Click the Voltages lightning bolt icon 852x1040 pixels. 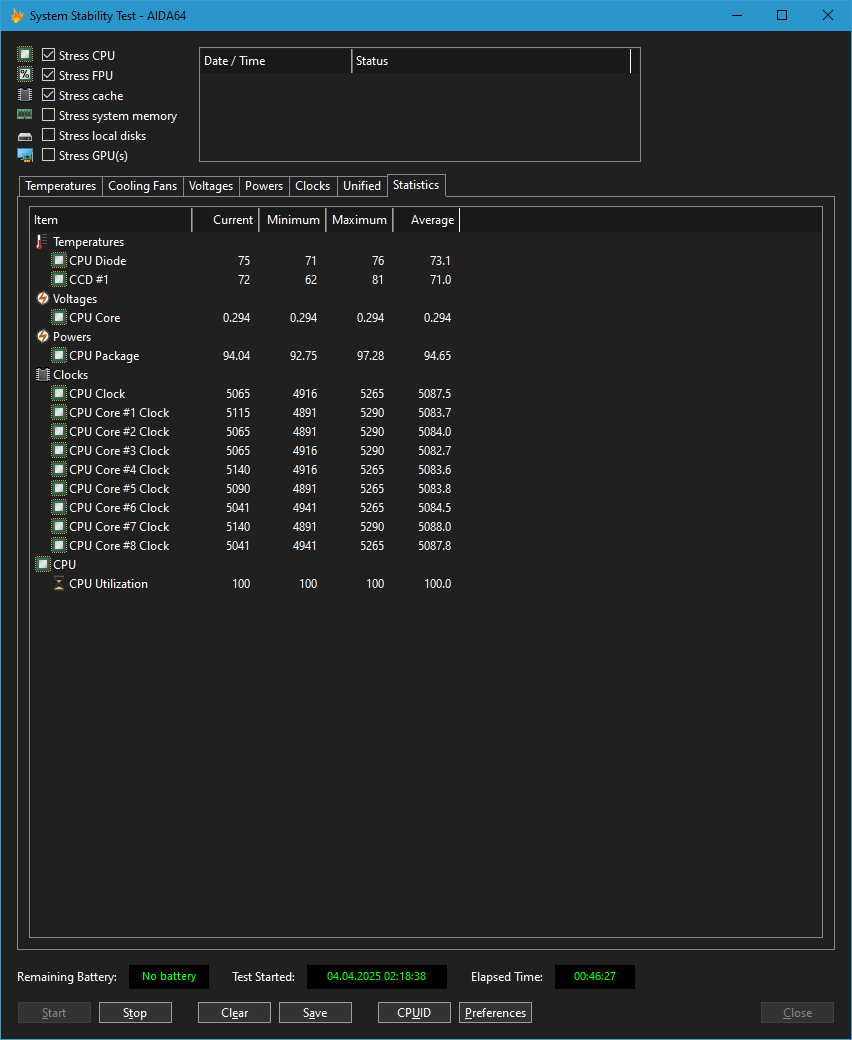tap(42, 299)
